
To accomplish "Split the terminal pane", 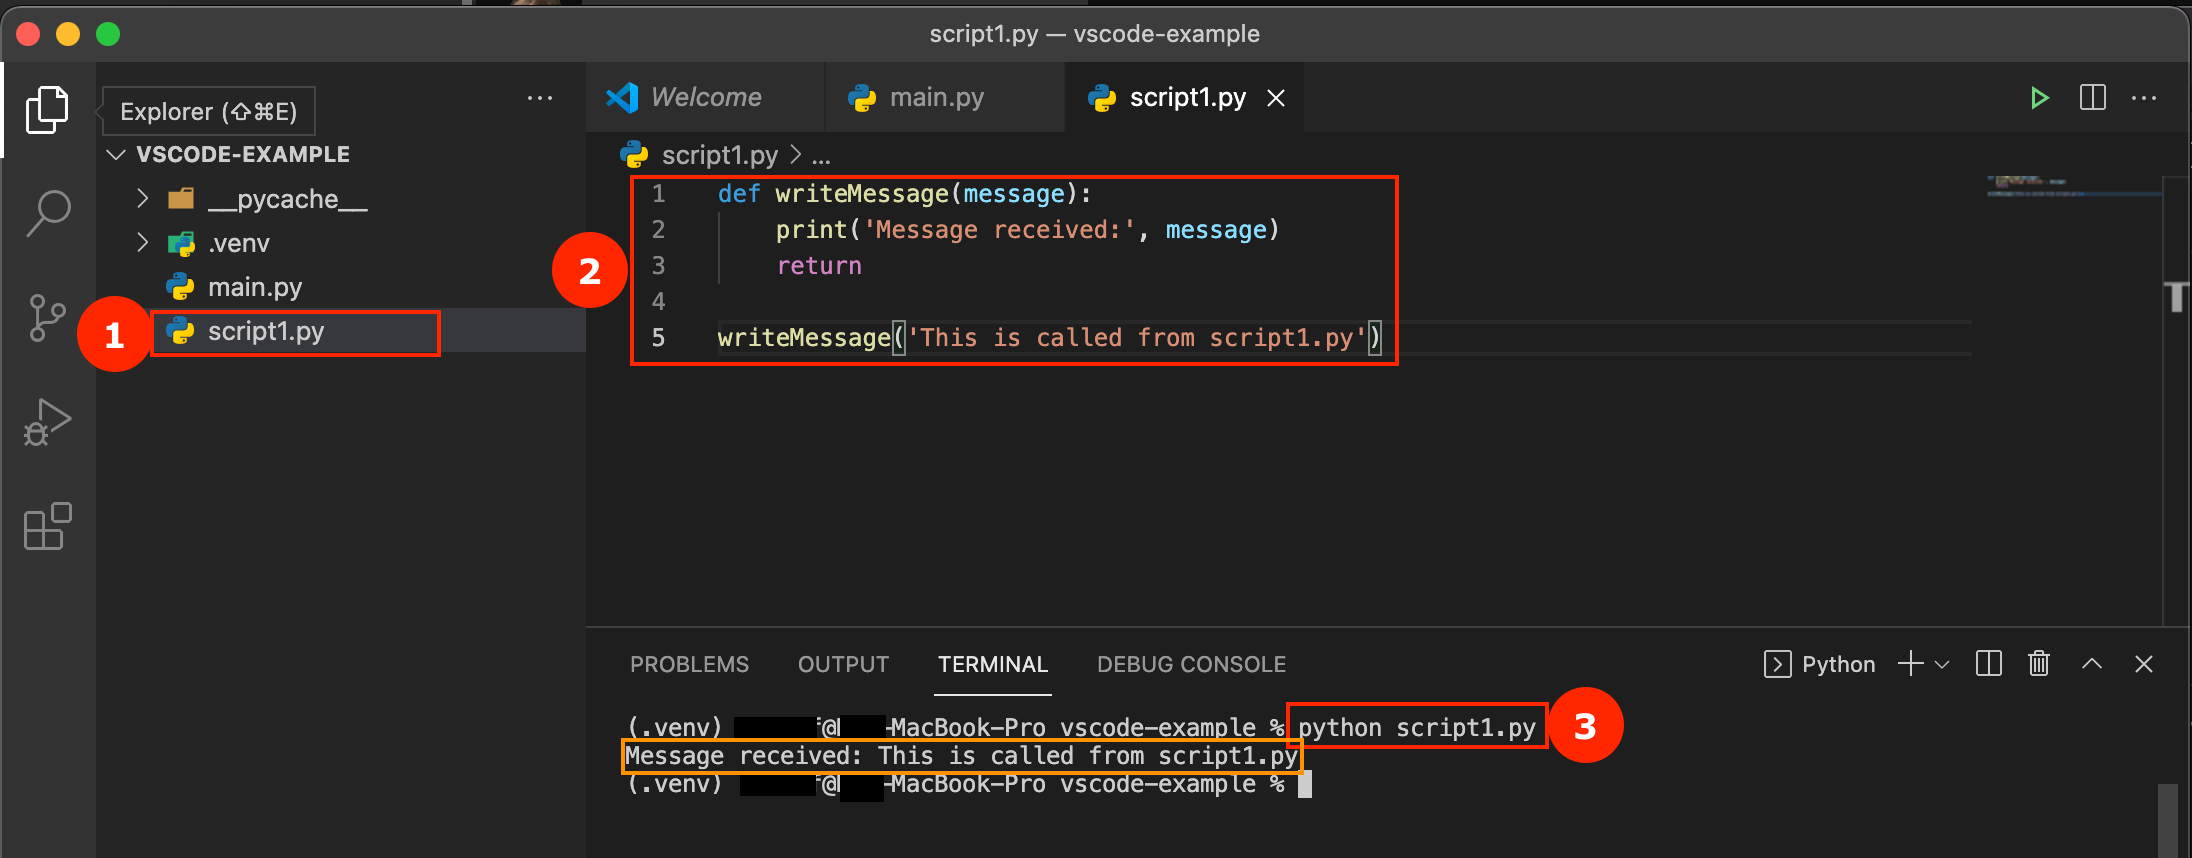I will pyautogui.click(x=1989, y=664).
